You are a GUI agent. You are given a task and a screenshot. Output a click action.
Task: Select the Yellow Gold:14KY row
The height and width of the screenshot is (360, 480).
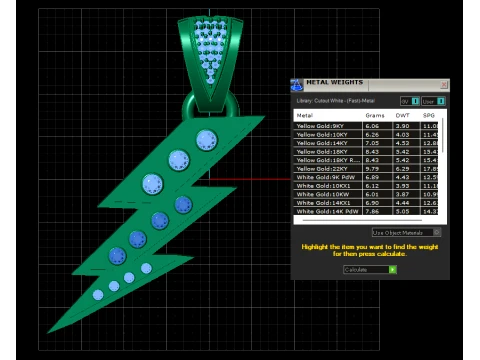click(x=366, y=143)
